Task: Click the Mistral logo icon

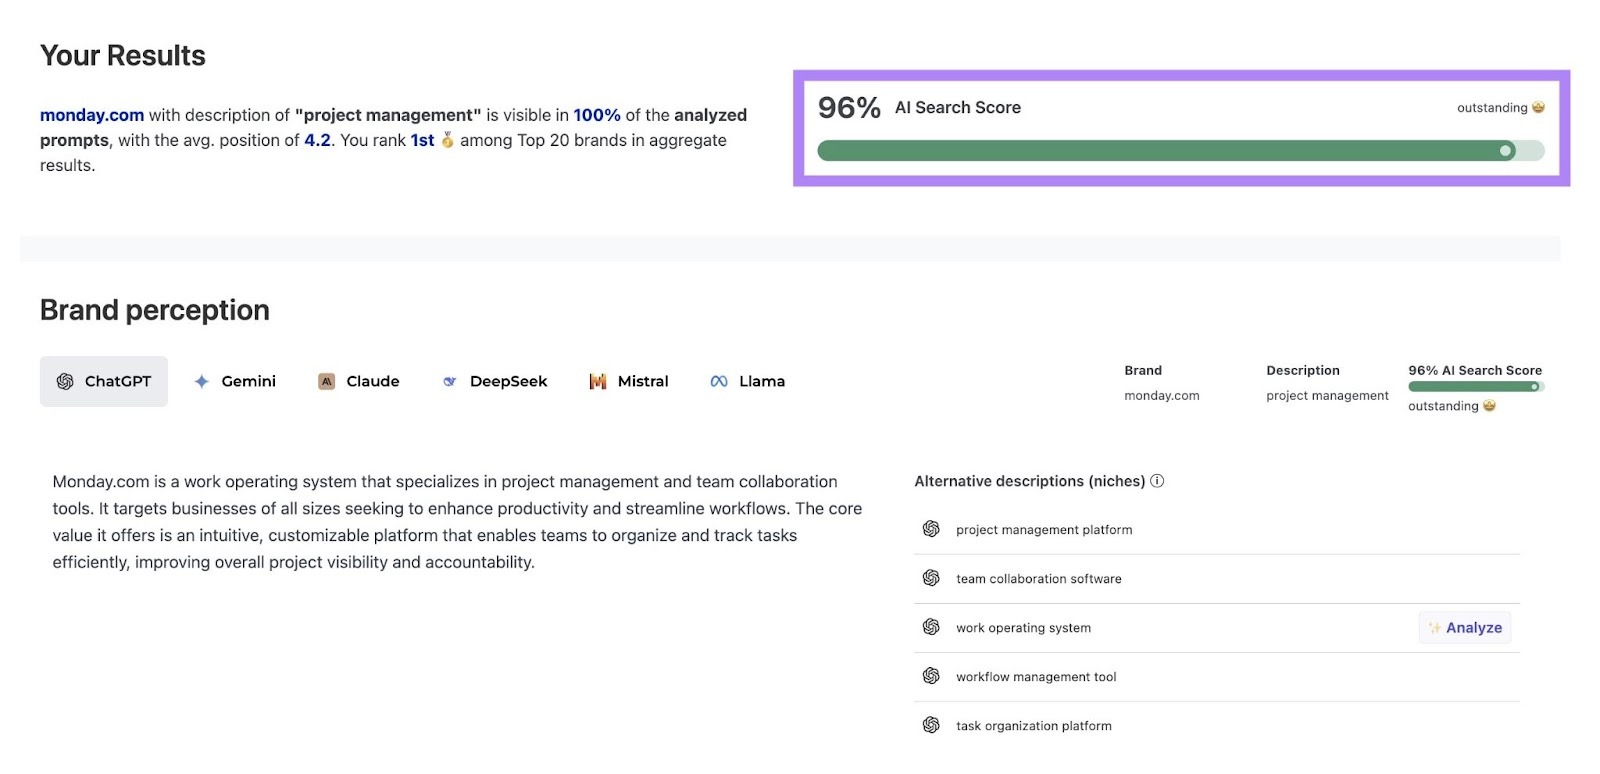Action: click(x=598, y=381)
